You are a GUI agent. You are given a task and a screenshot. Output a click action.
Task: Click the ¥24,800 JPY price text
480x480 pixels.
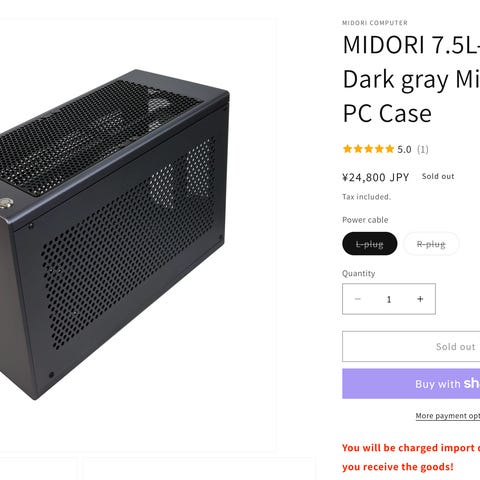(376, 177)
